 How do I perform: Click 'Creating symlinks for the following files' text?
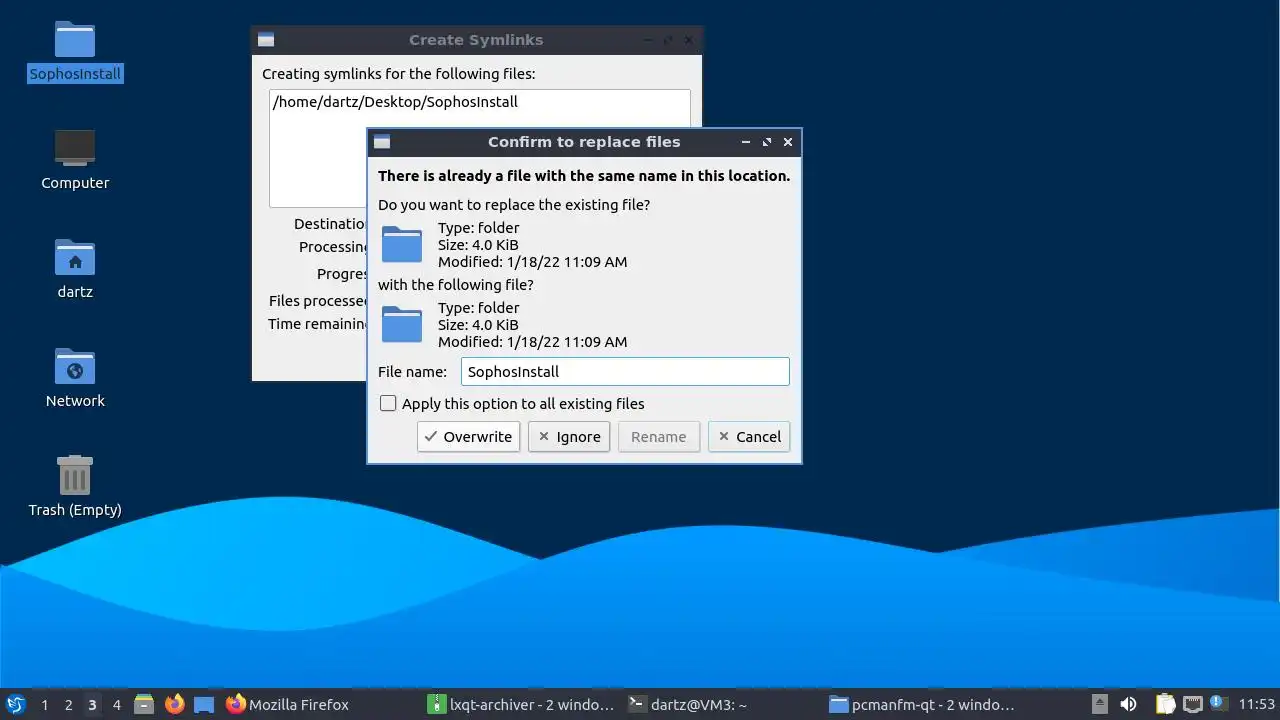pos(398,74)
